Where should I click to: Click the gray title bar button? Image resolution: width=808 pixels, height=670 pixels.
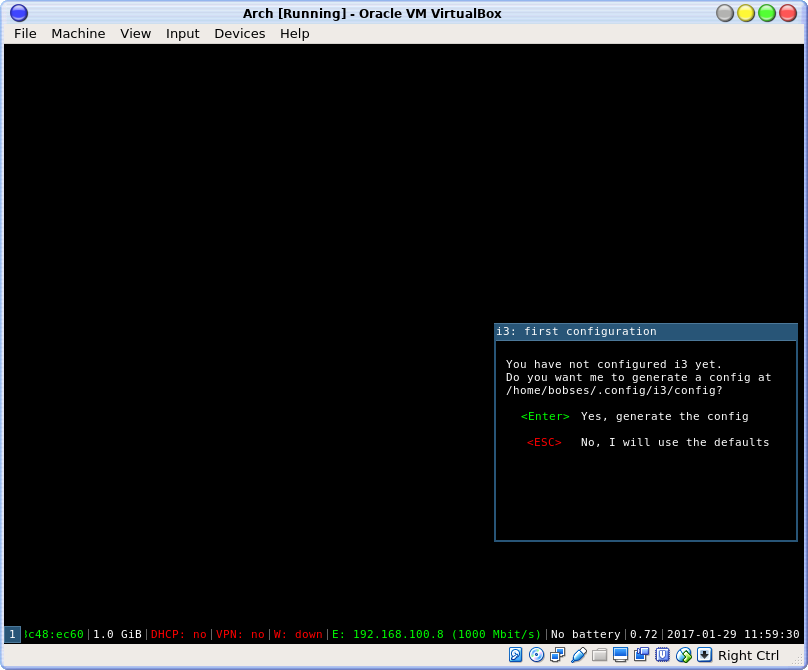point(725,13)
